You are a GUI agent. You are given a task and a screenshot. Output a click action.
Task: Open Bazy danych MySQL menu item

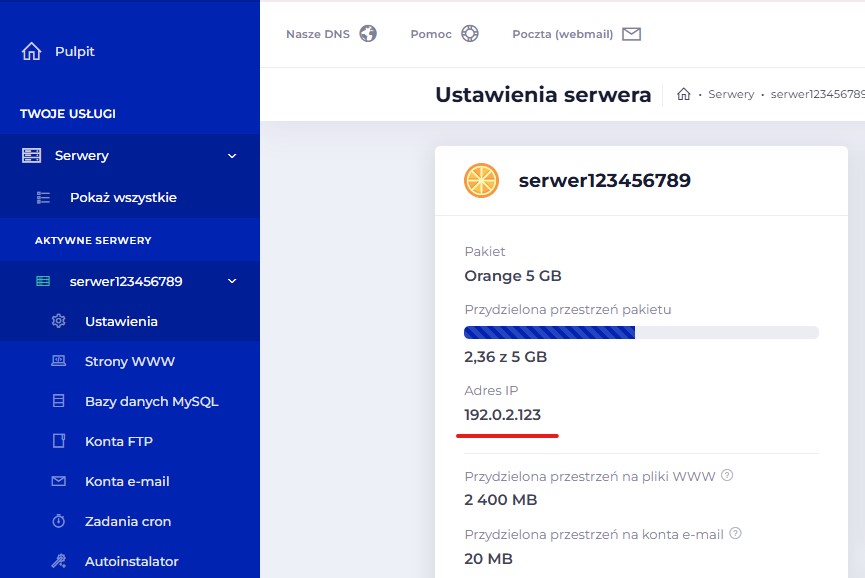tap(151, 401)
